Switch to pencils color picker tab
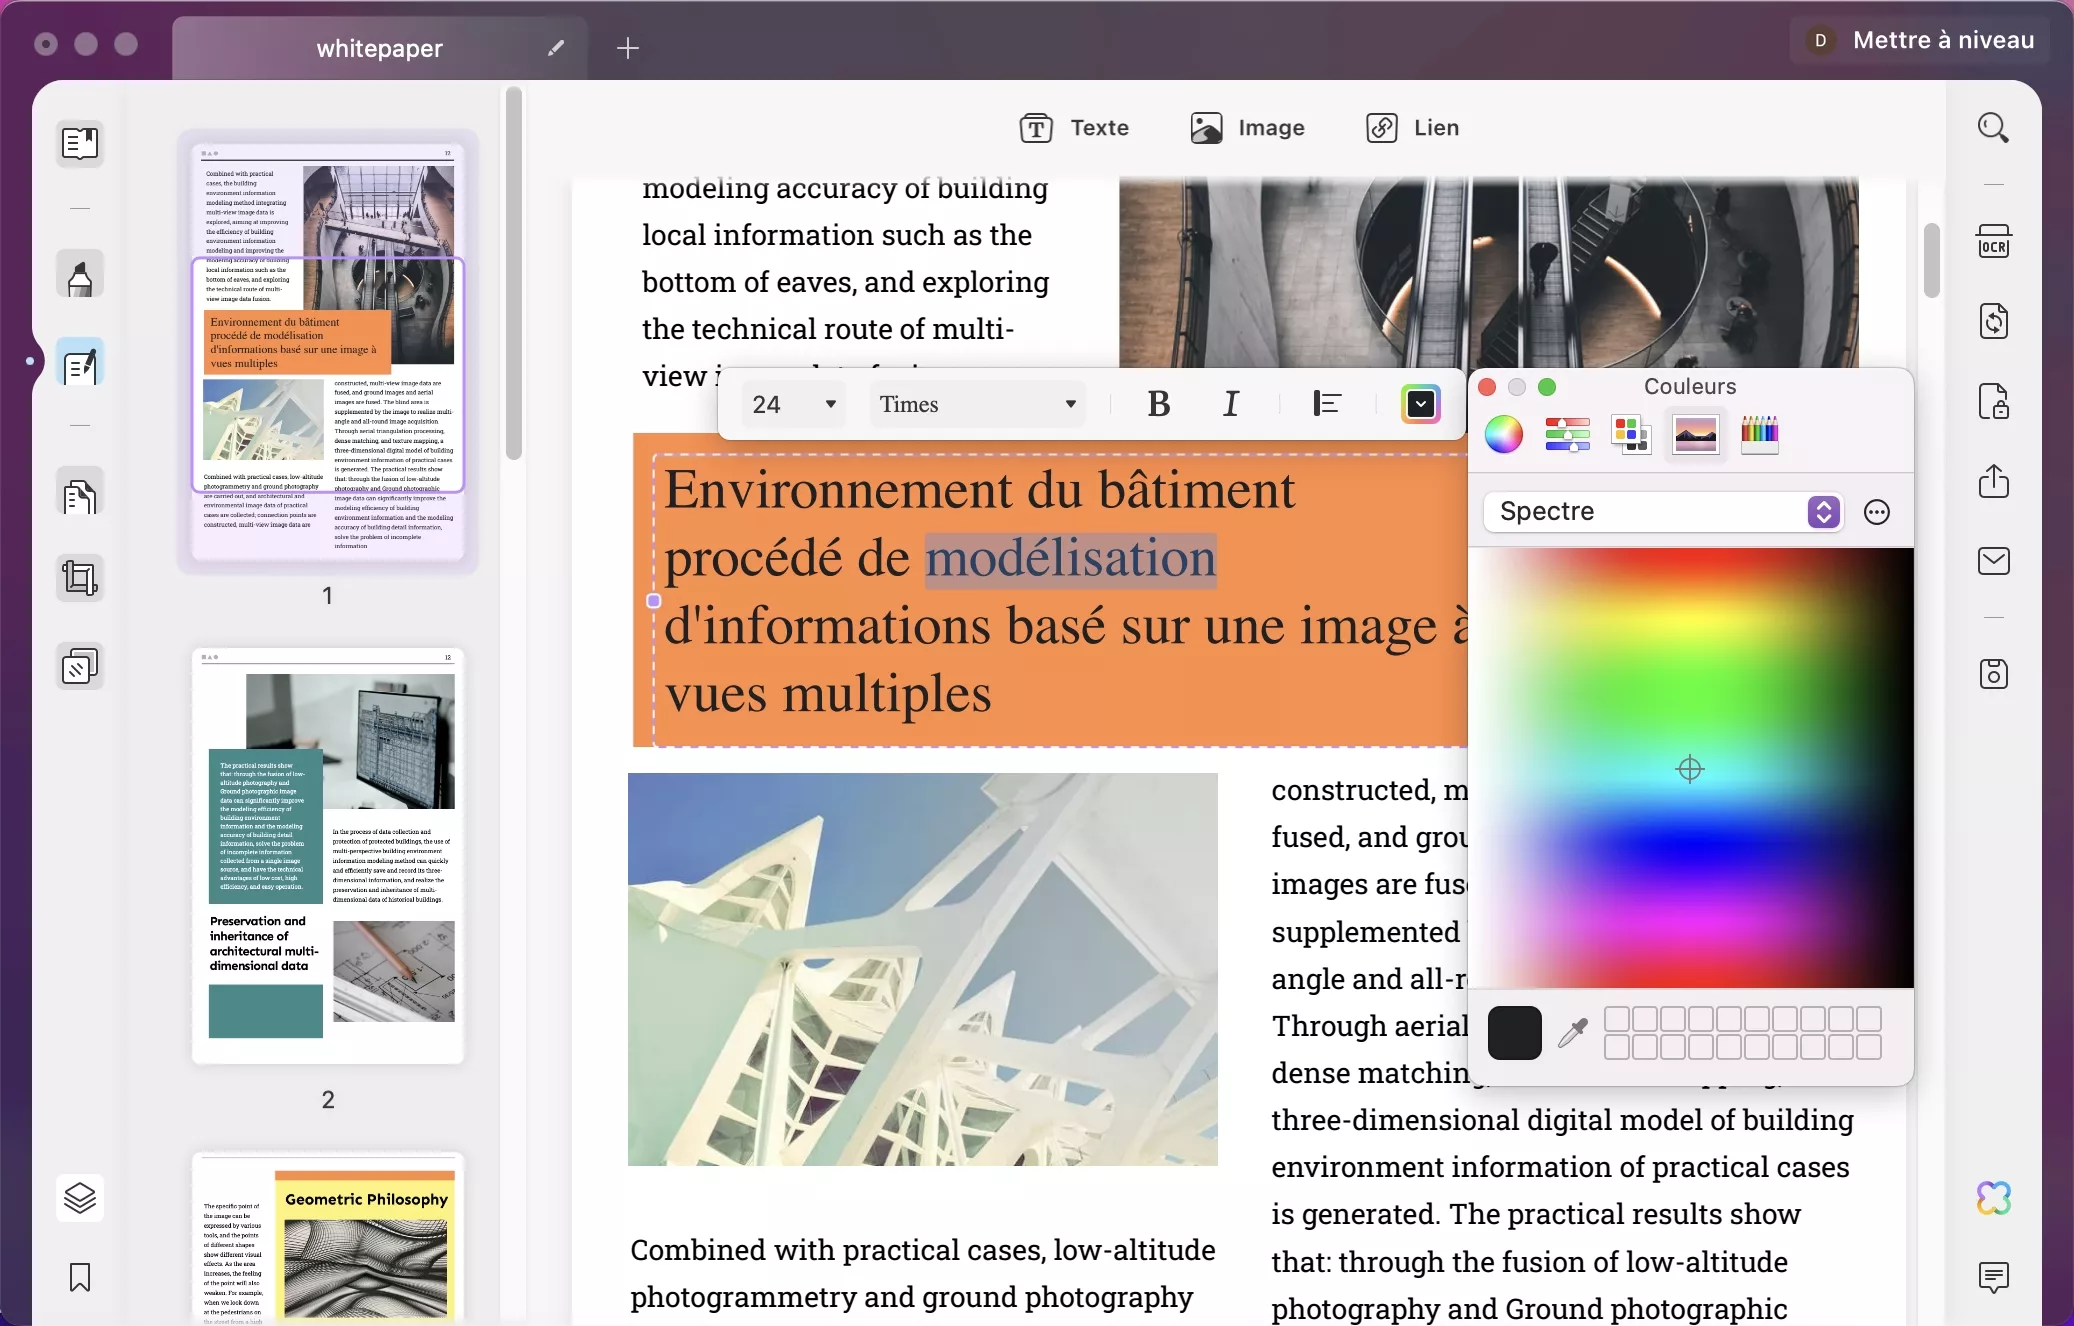Screen dimensions: 2074x1326 click(1759, 435)
